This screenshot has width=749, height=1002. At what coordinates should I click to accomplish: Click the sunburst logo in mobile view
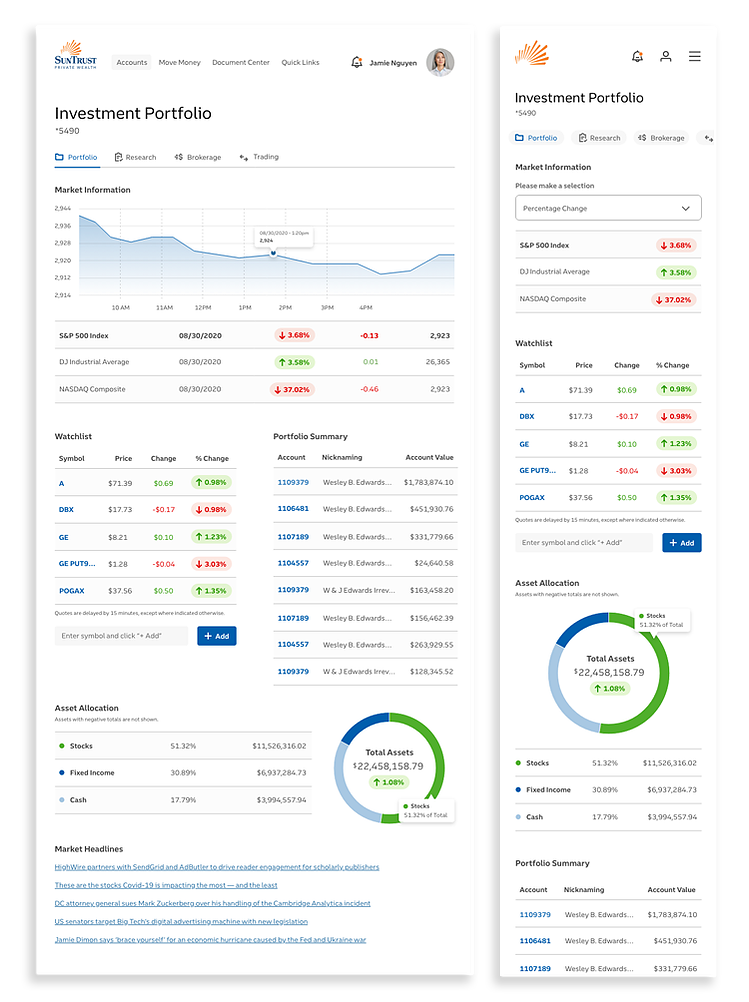(x=532, y=54)
